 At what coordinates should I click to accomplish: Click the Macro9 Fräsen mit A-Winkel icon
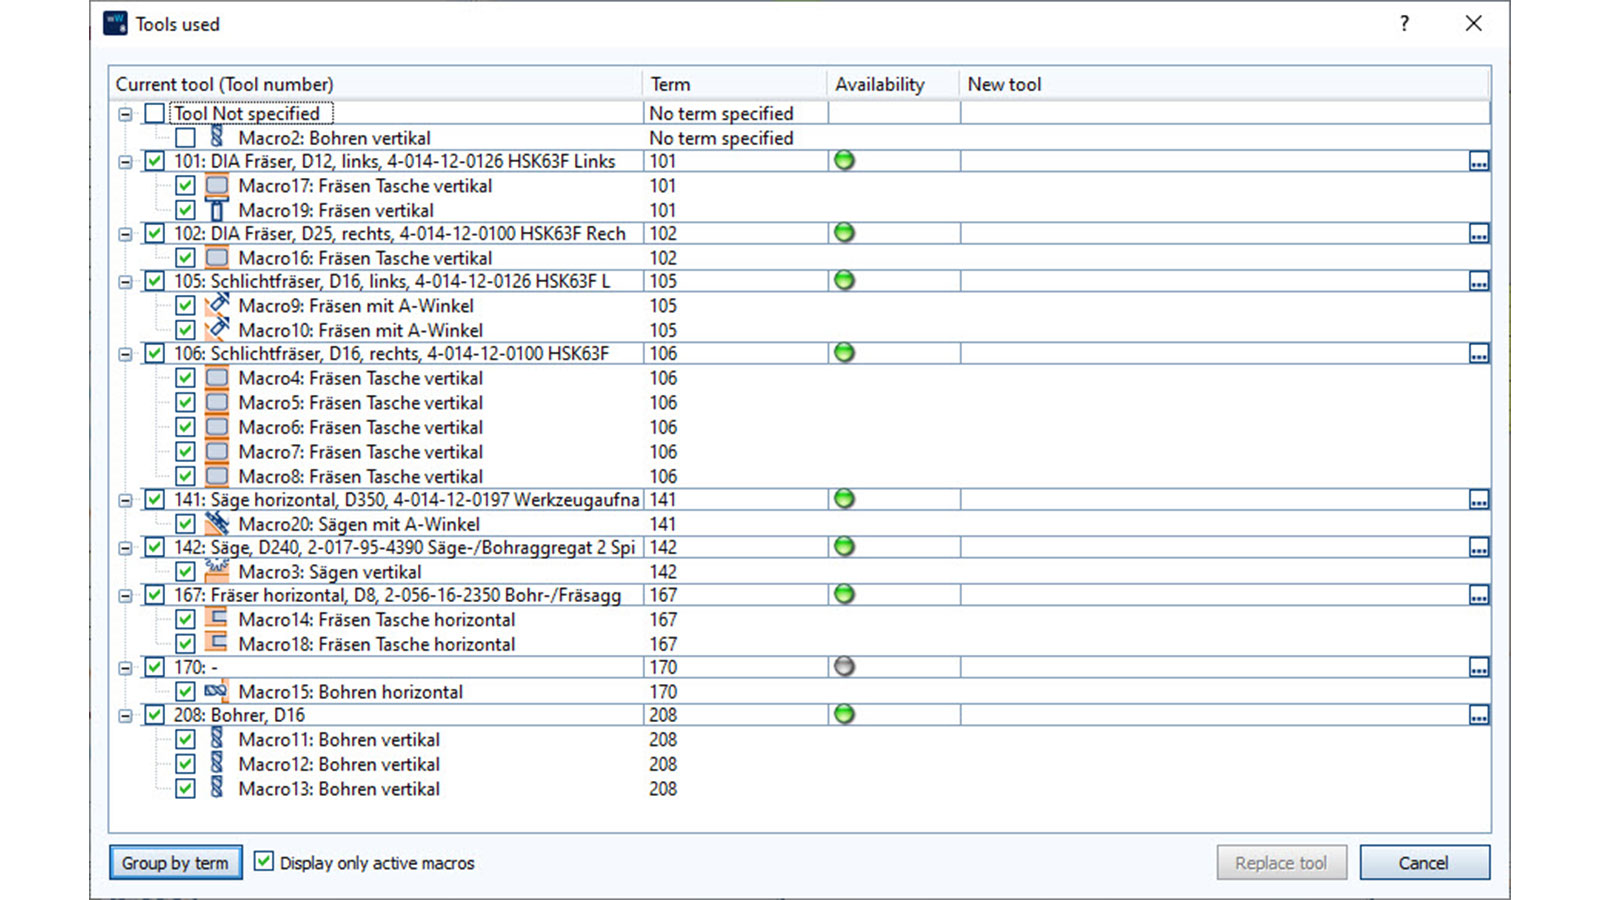(217, 306)
